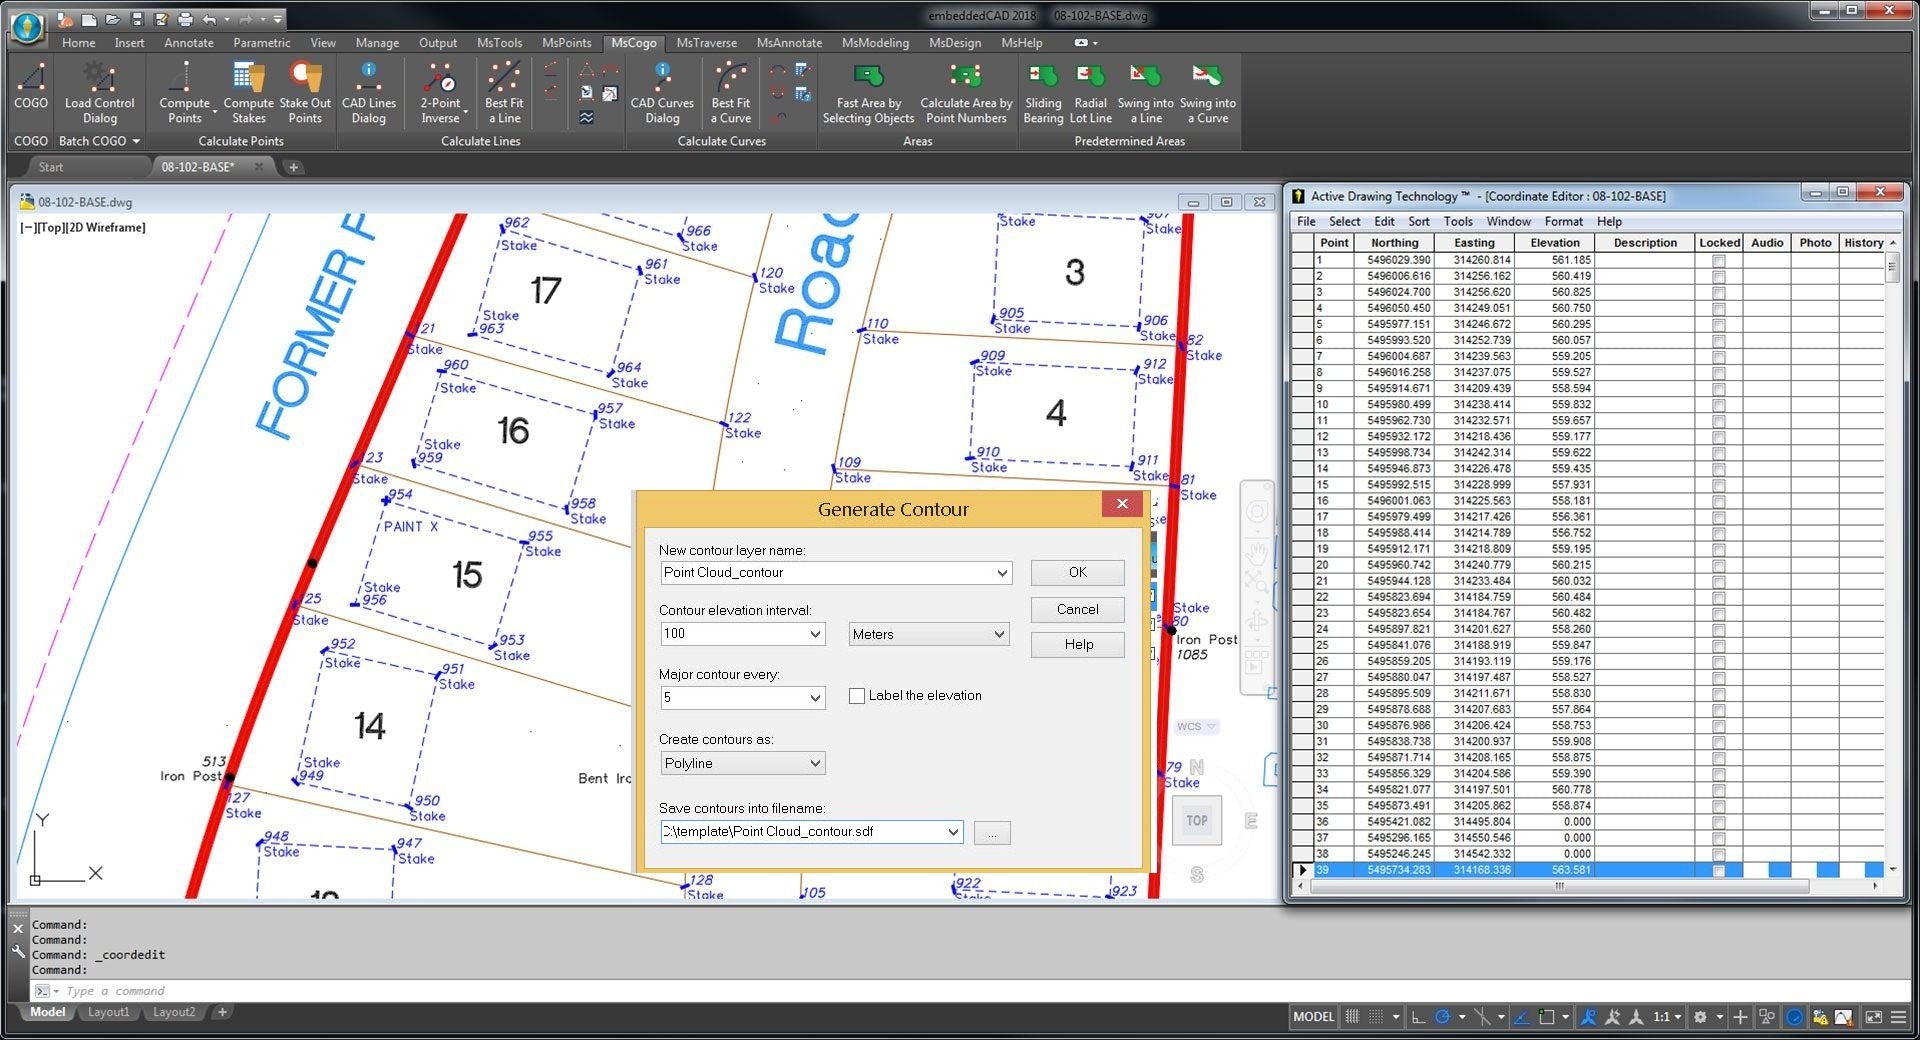This screenshot has height=1050, width=1920.
Task: Open the Major contour every dropdown
Action: tap(815, 698)
